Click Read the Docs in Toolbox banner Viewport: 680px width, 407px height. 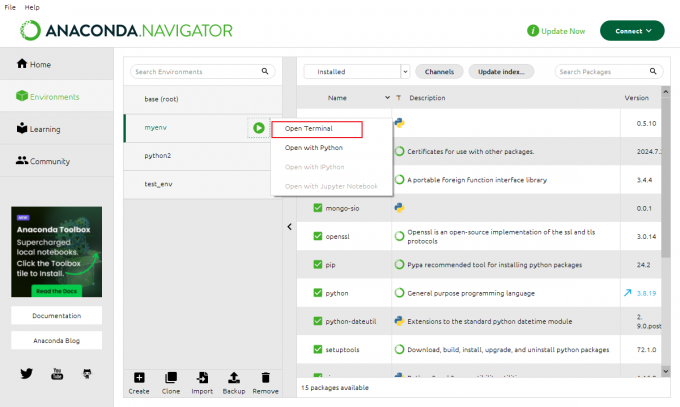pyautogui.click(x=56, y=291)
